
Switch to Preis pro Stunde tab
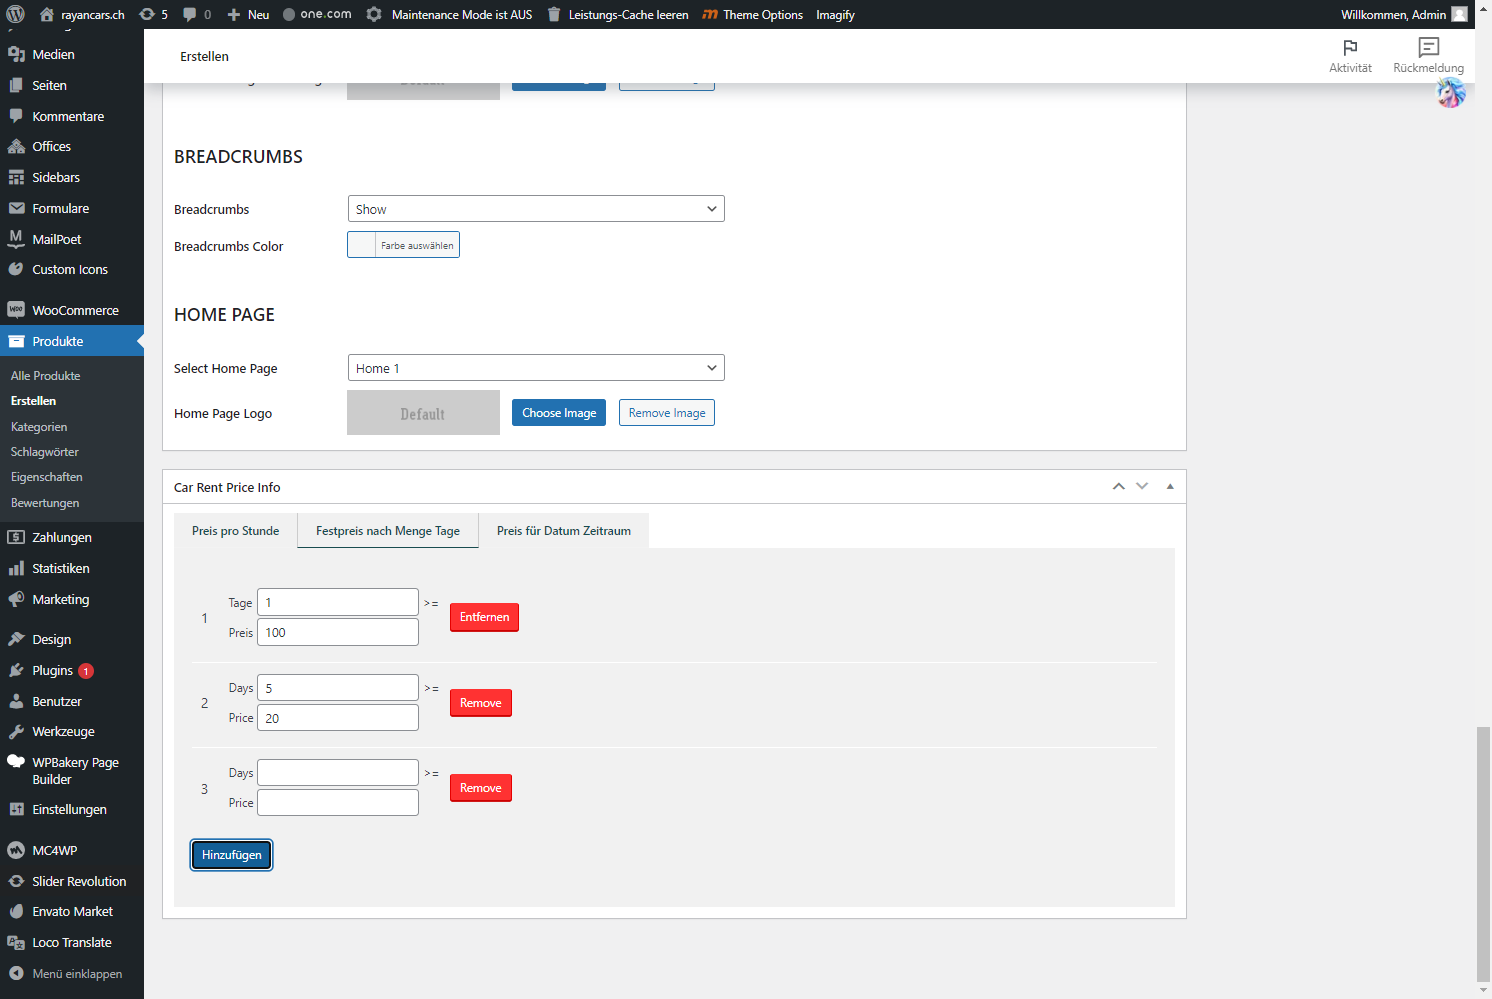[x=235, y=531]
